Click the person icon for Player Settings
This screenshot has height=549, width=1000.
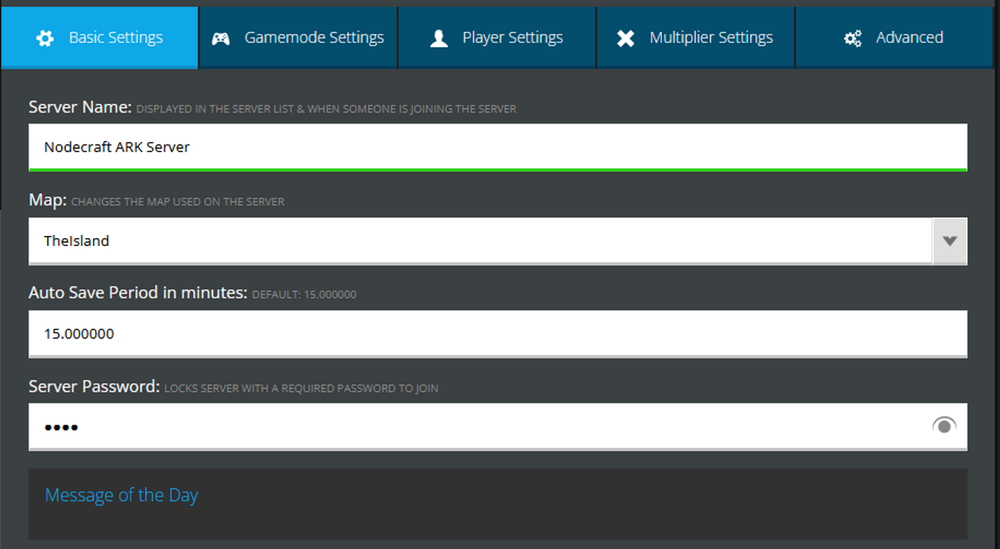[x=439, y=38]
